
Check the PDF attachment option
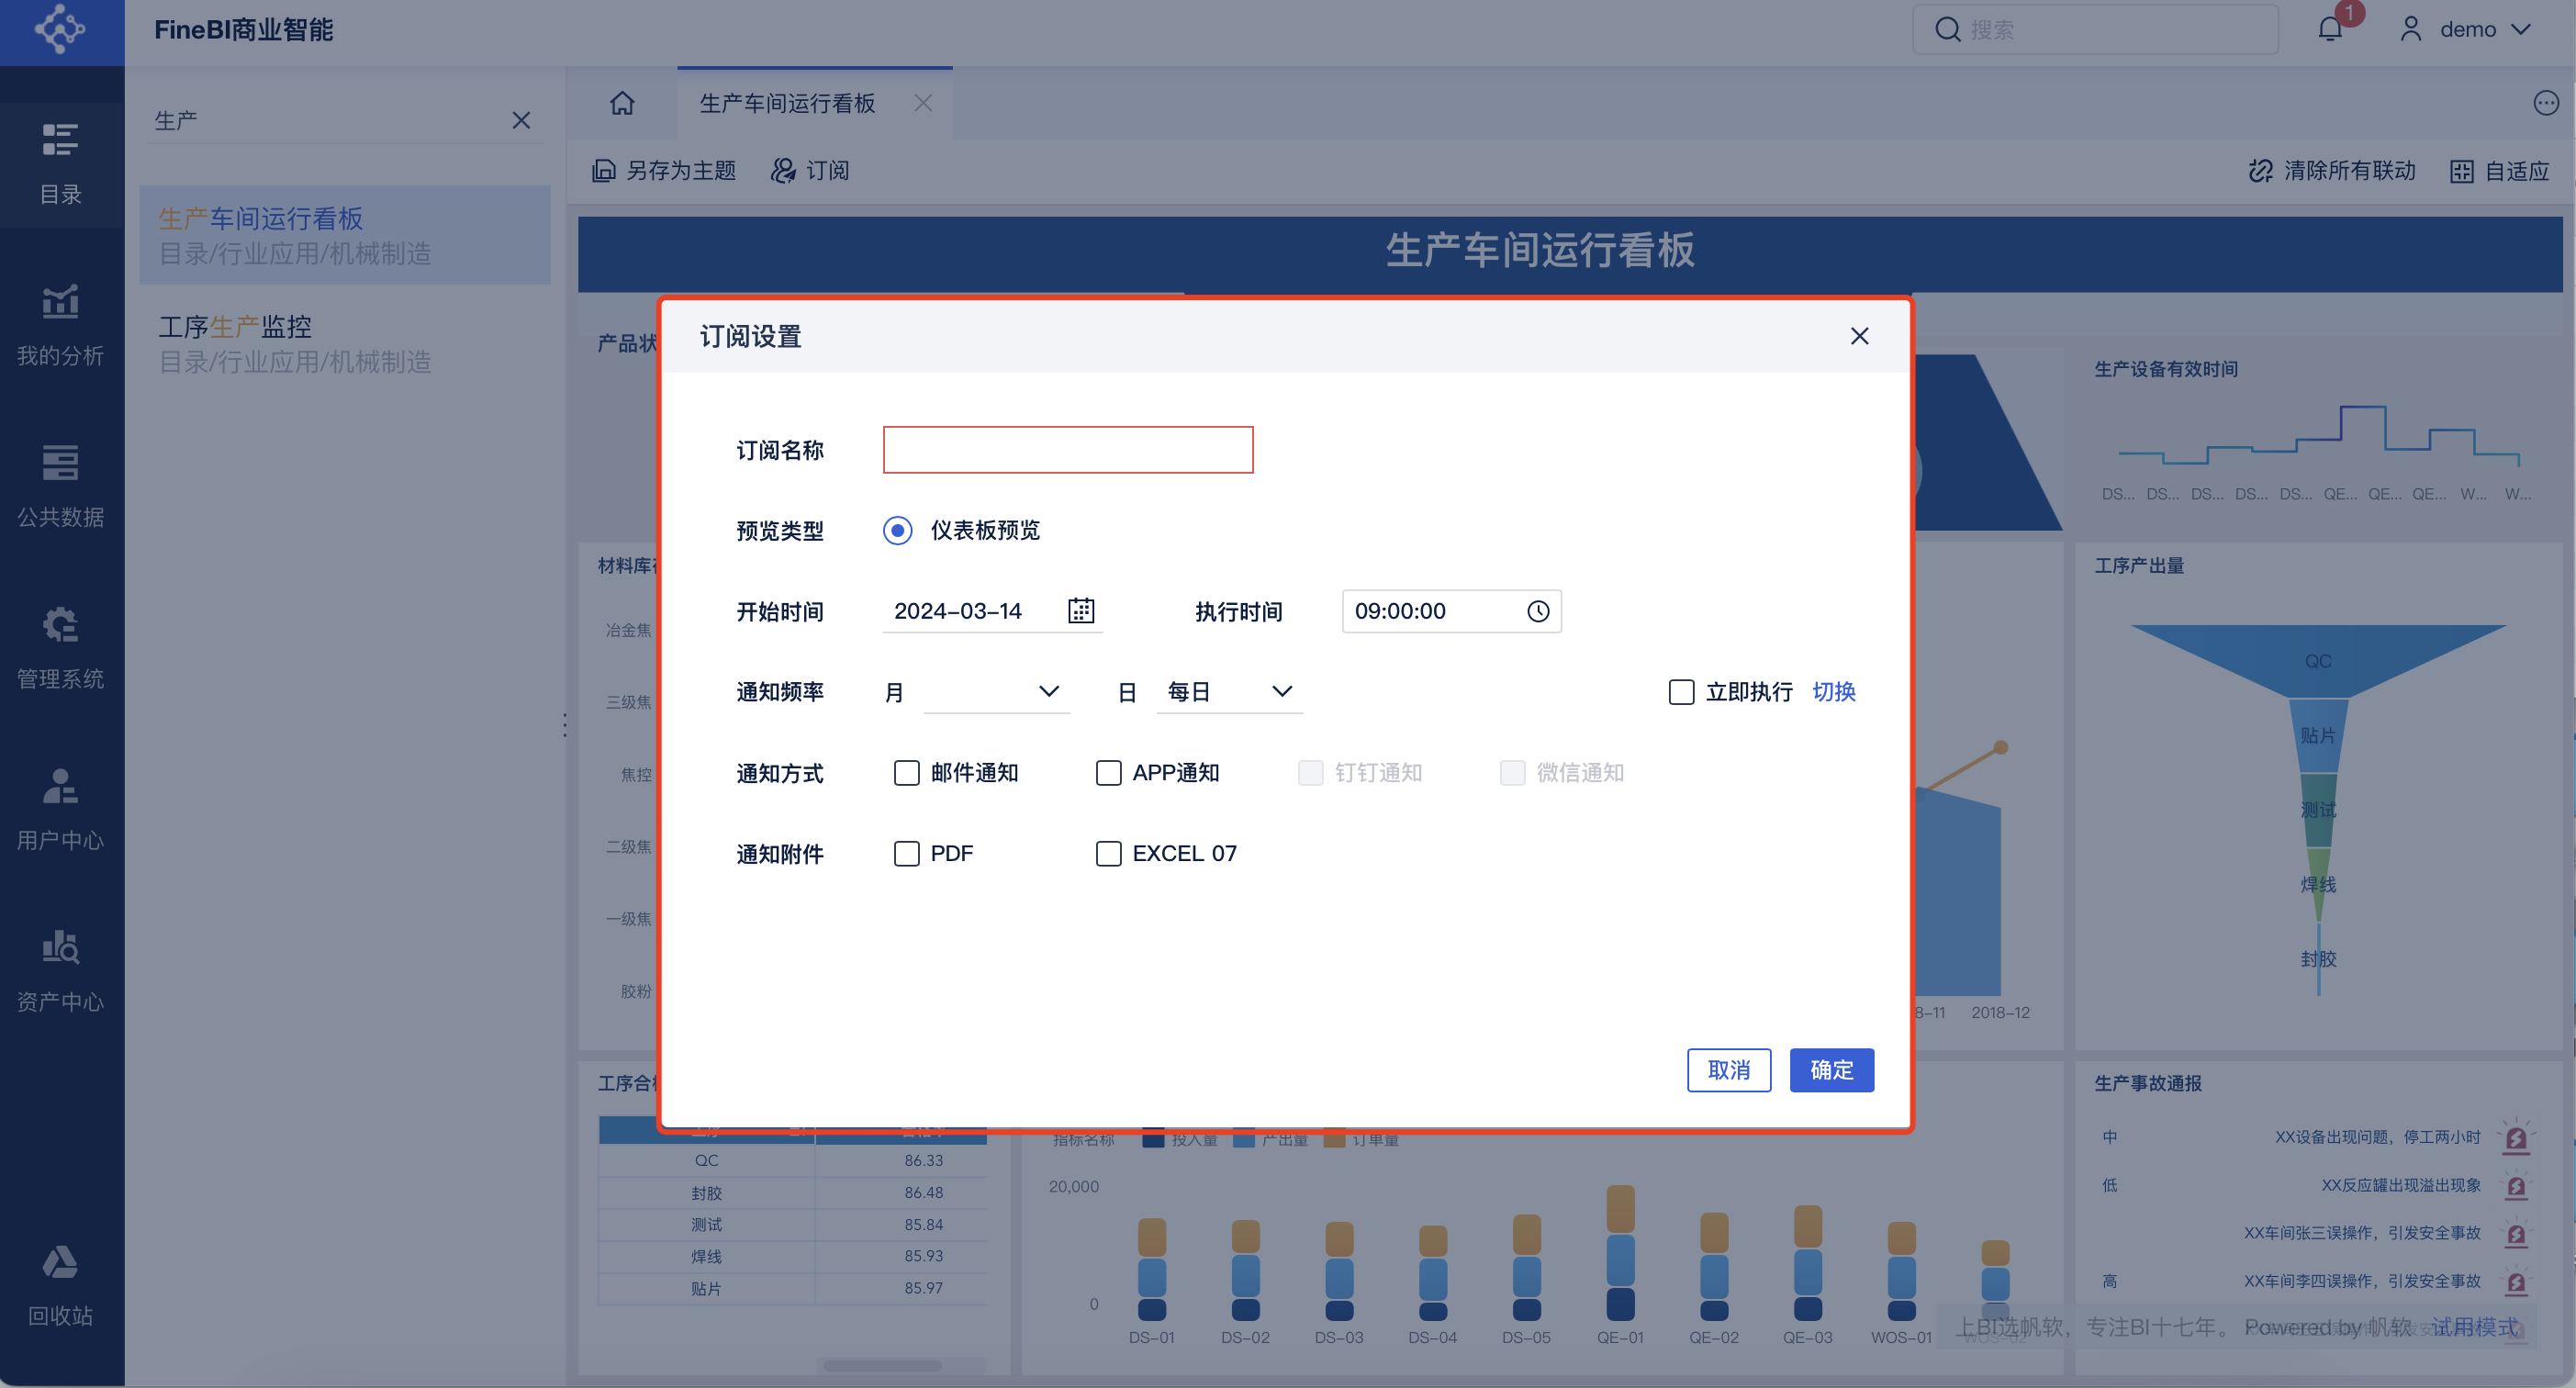pyautogui.click(x=906, y=853)
